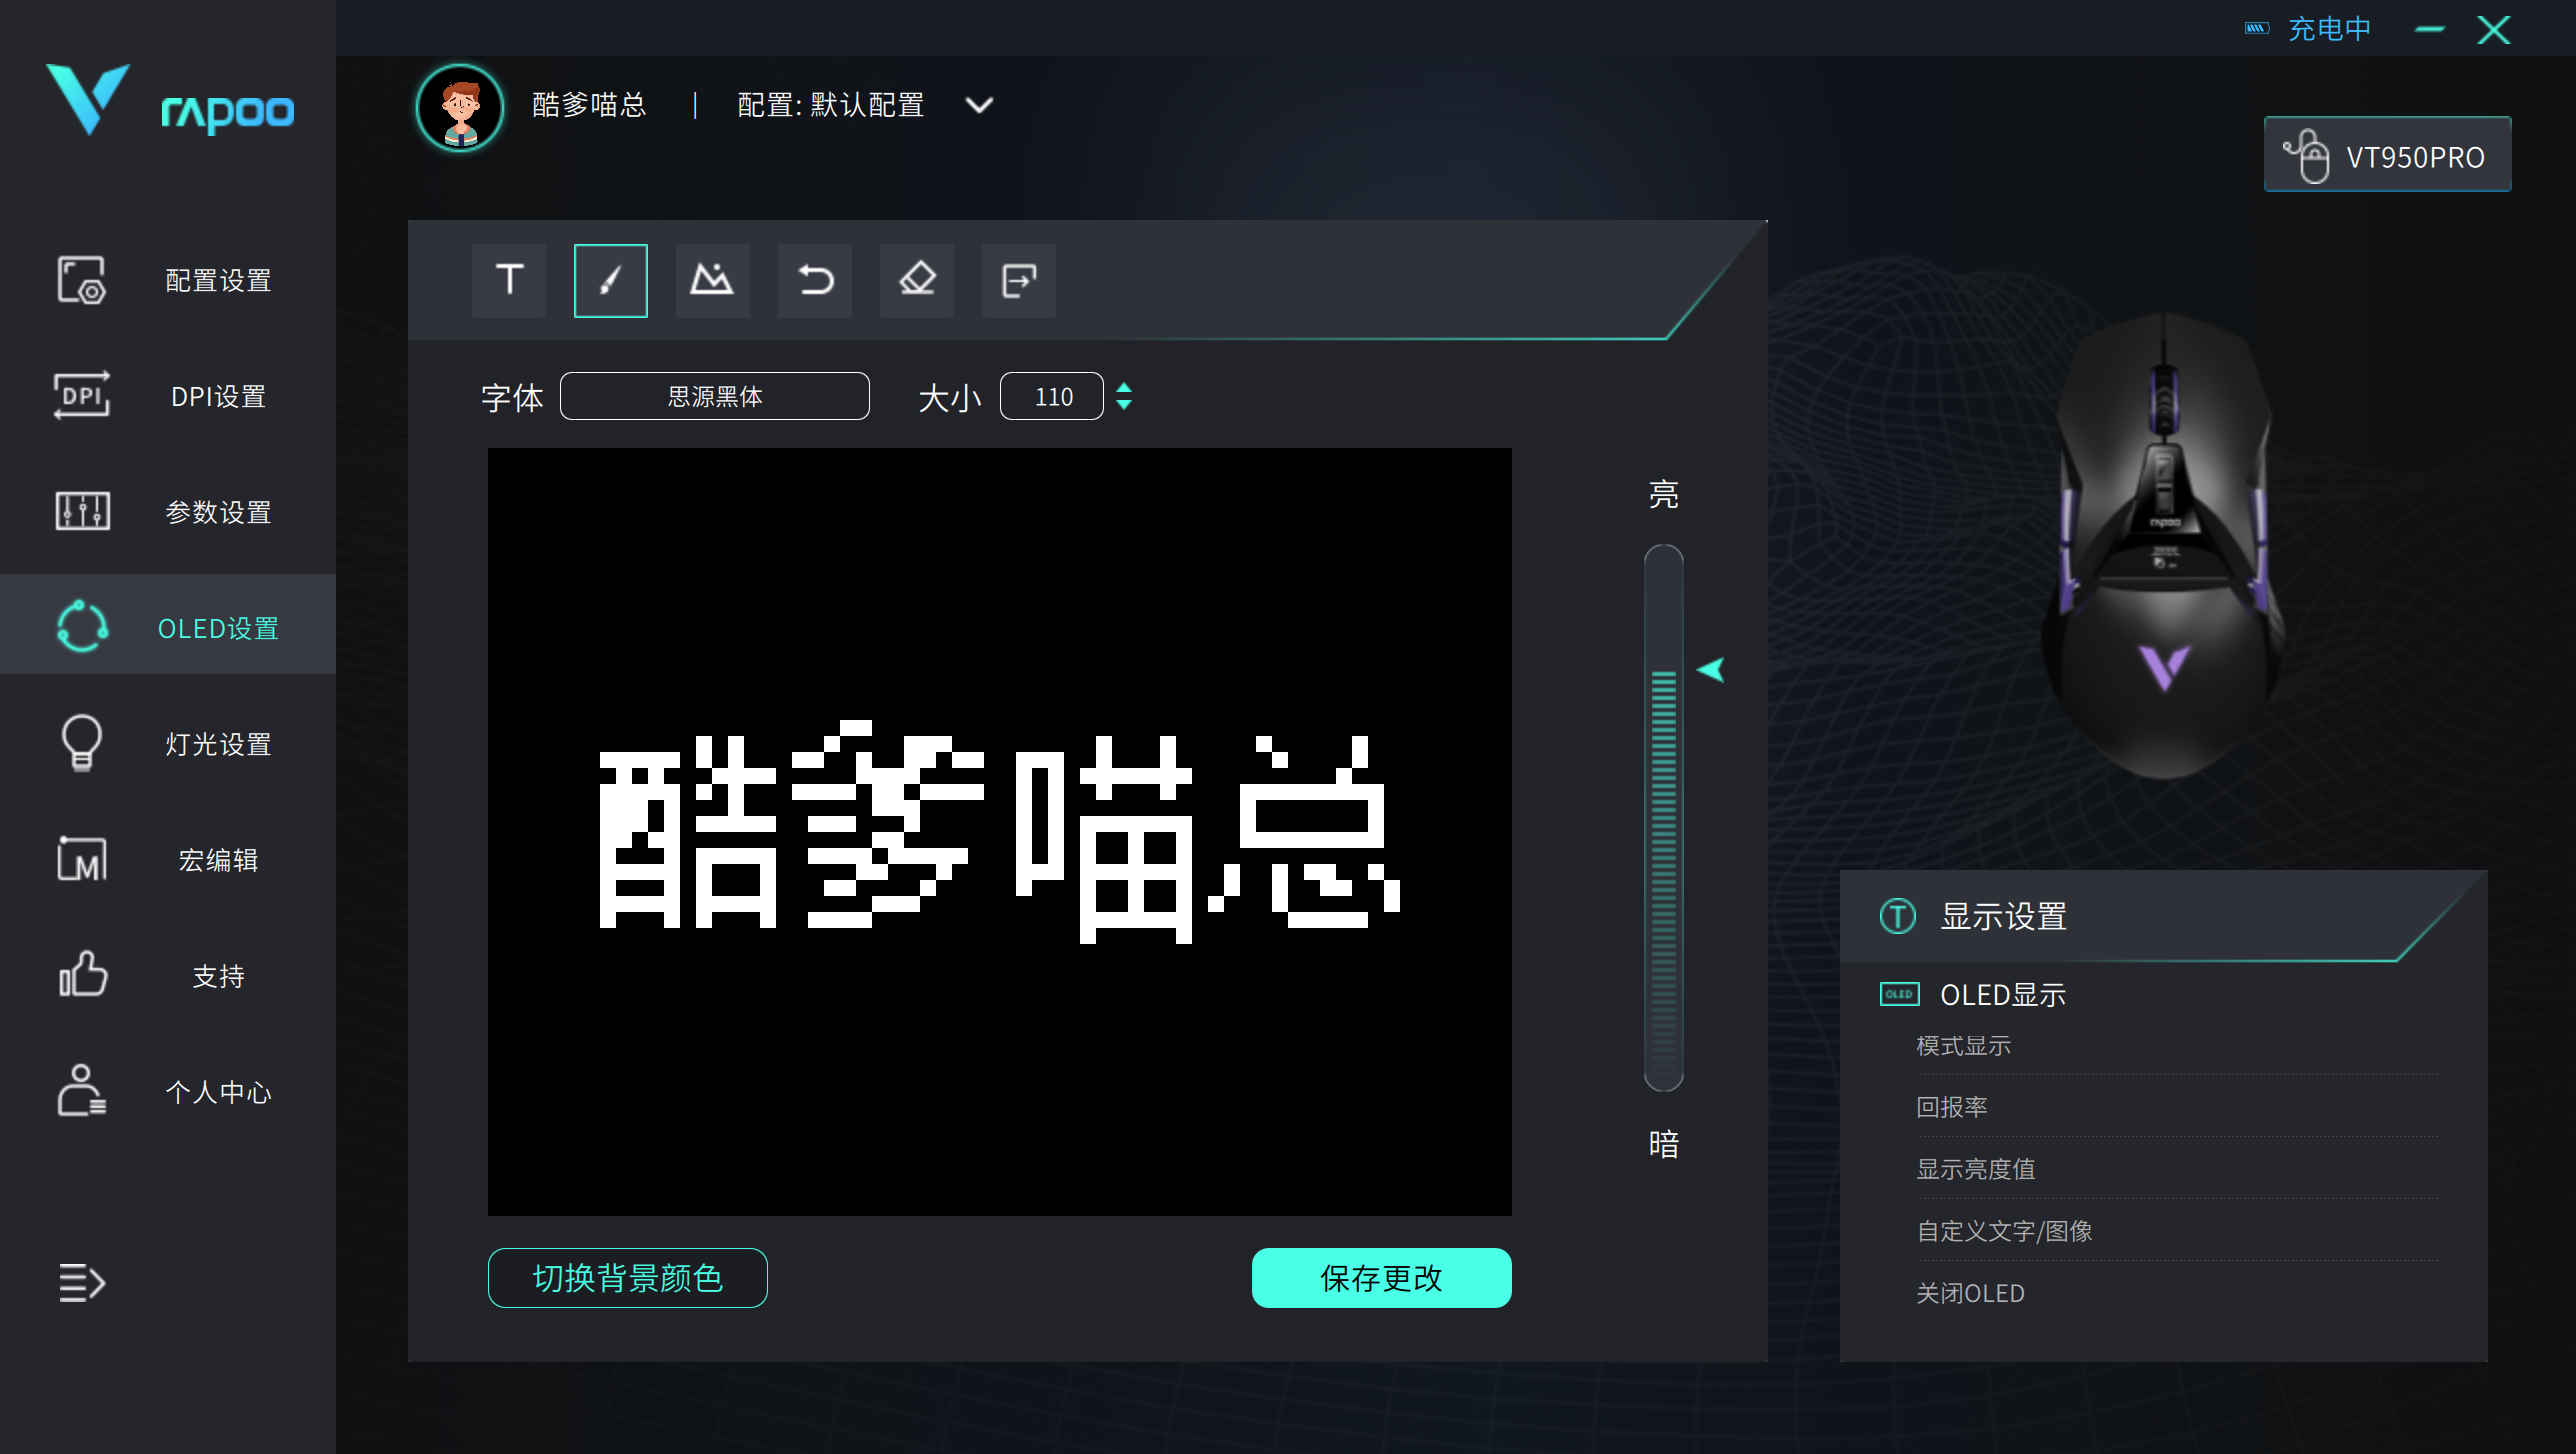Click the OLED brightness slider track

point(1663,820)
